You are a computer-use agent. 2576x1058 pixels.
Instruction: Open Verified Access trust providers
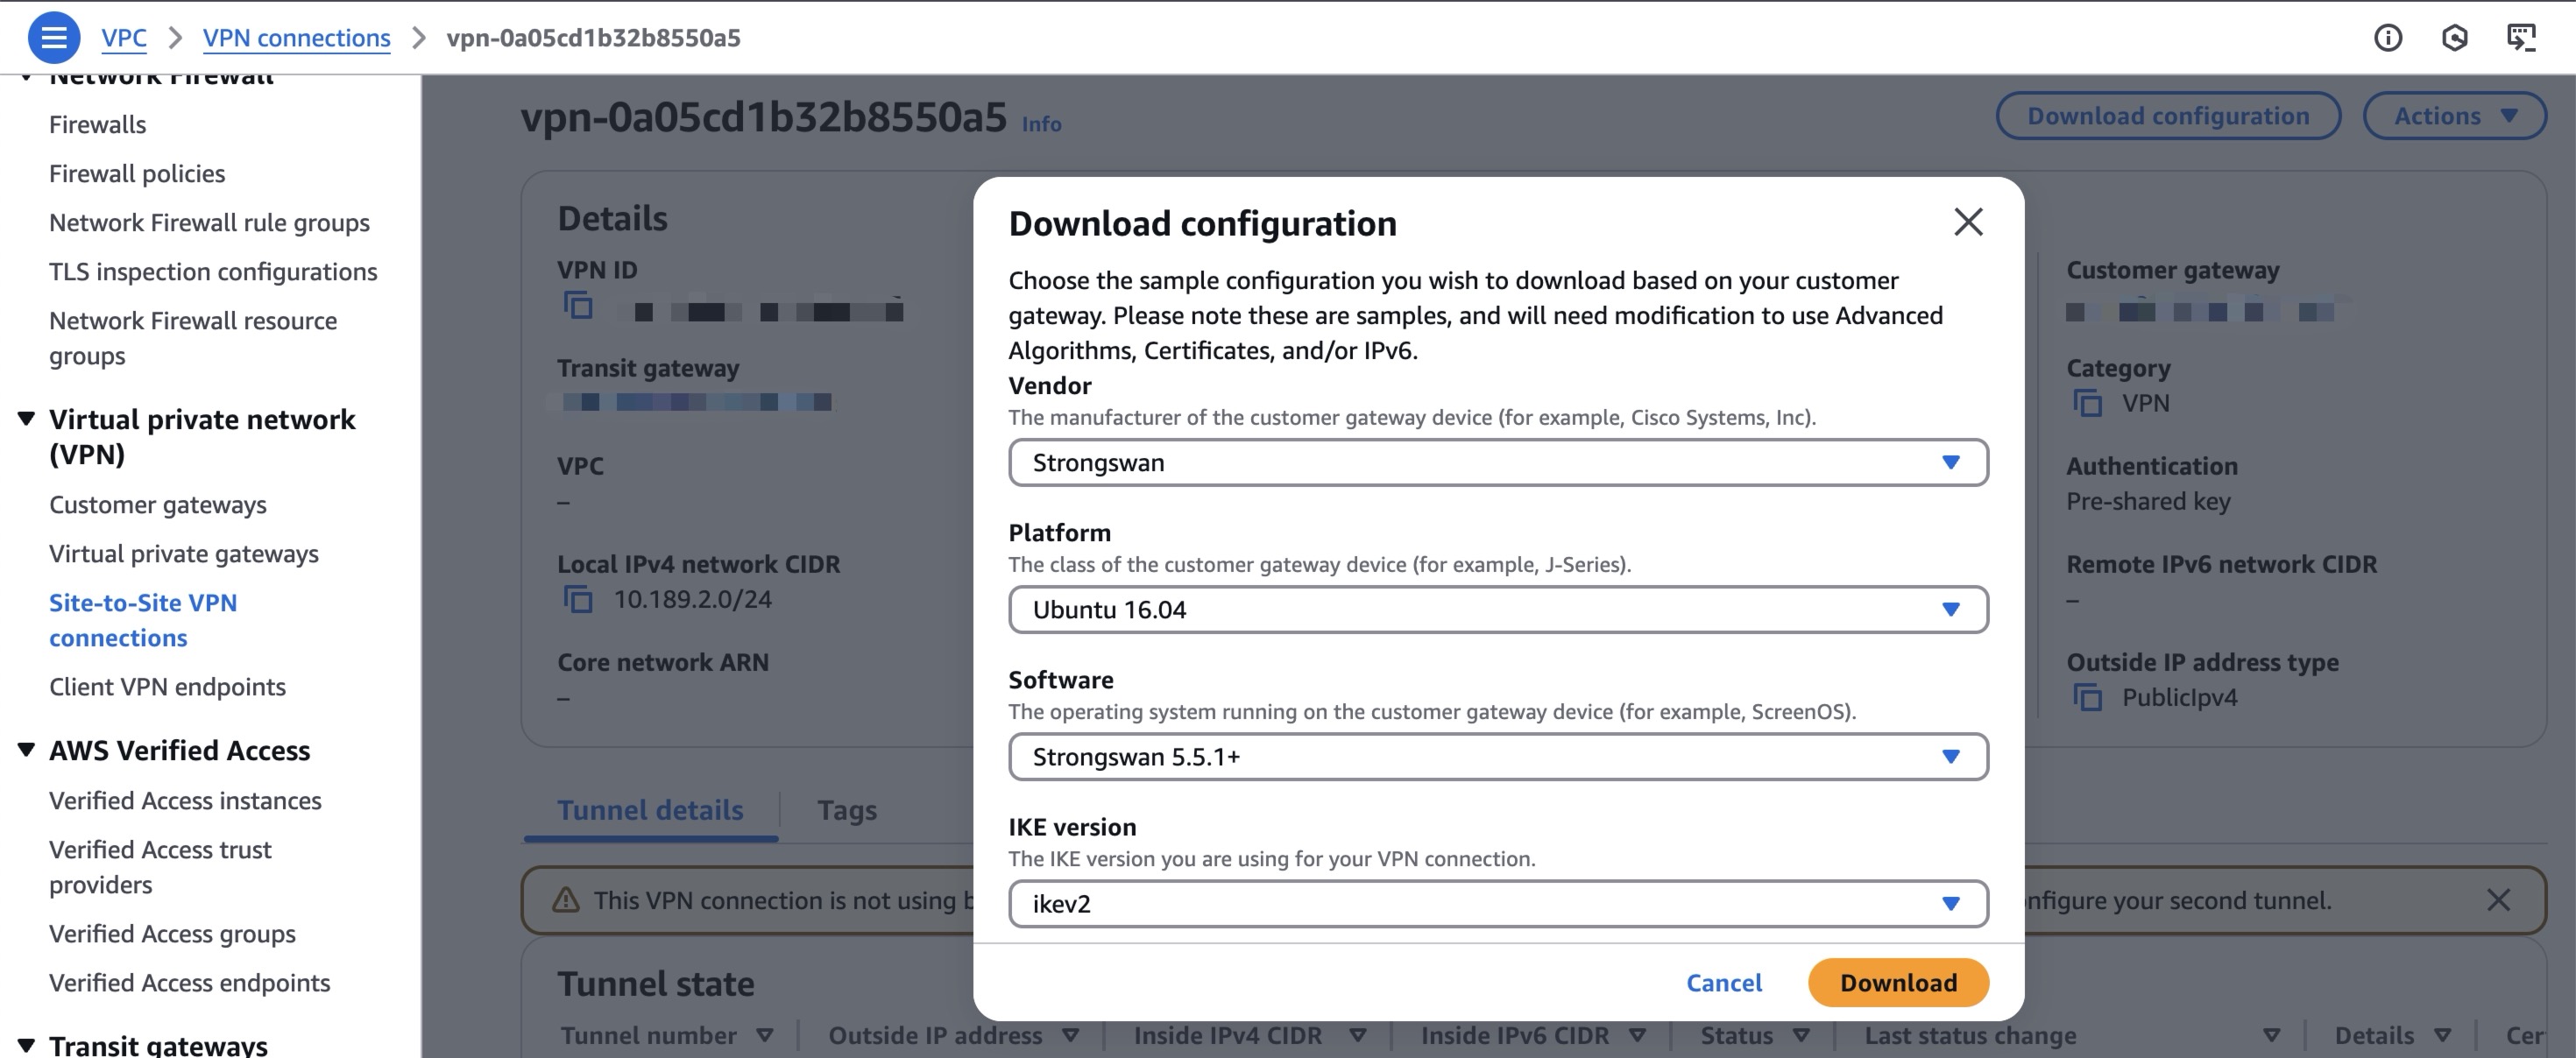click(160, 867)
